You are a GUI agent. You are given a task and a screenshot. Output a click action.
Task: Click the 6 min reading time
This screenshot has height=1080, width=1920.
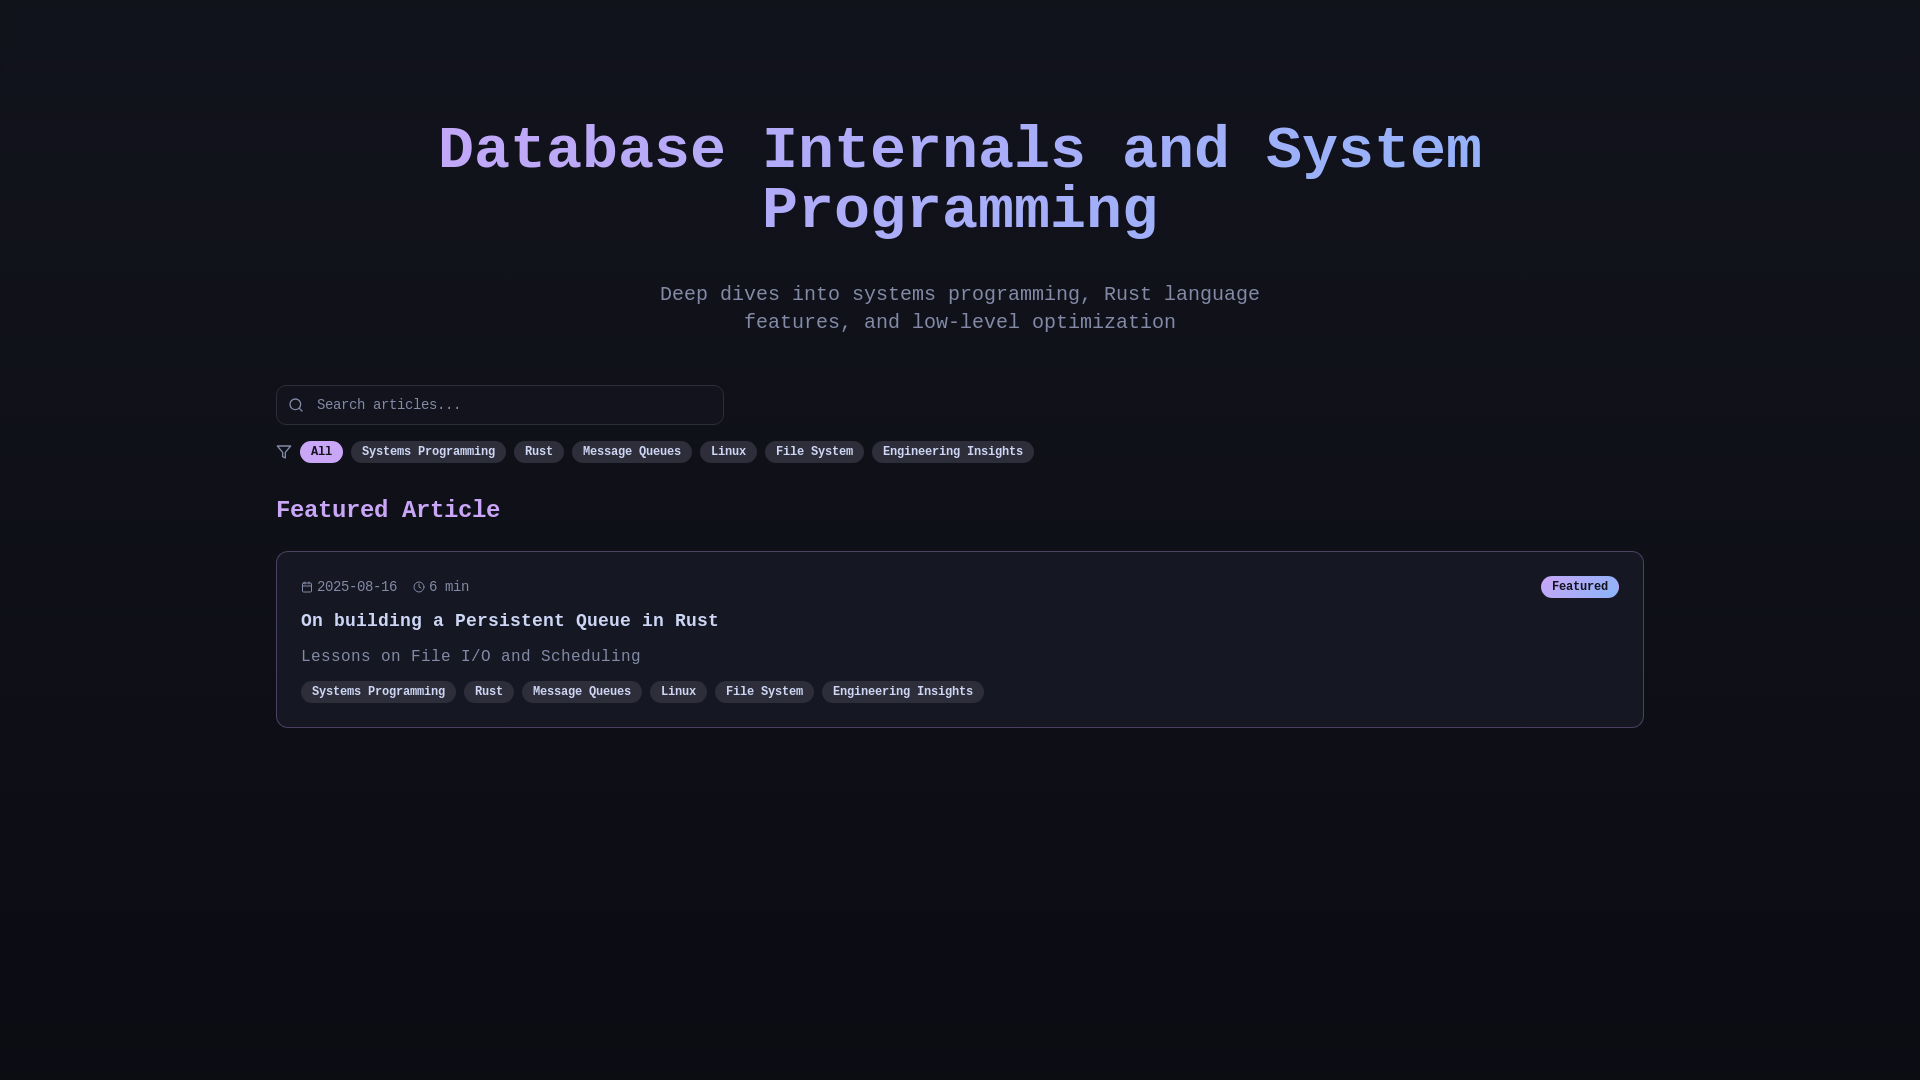tap(449, 587)
